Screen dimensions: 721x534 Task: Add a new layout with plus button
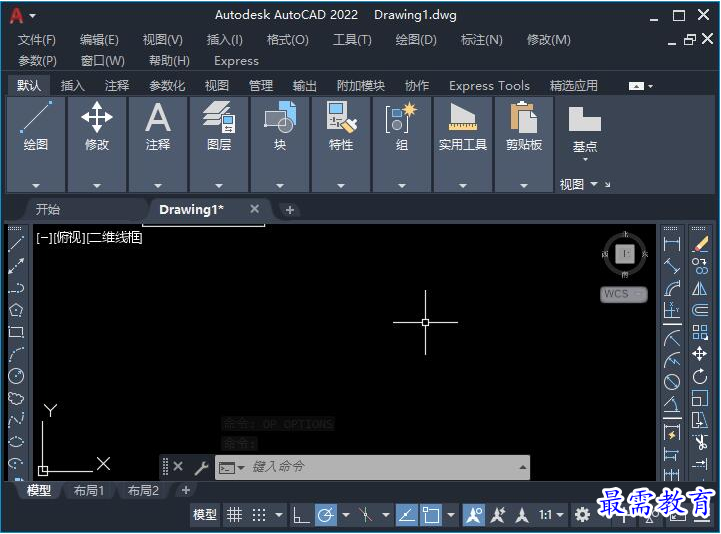186,490
